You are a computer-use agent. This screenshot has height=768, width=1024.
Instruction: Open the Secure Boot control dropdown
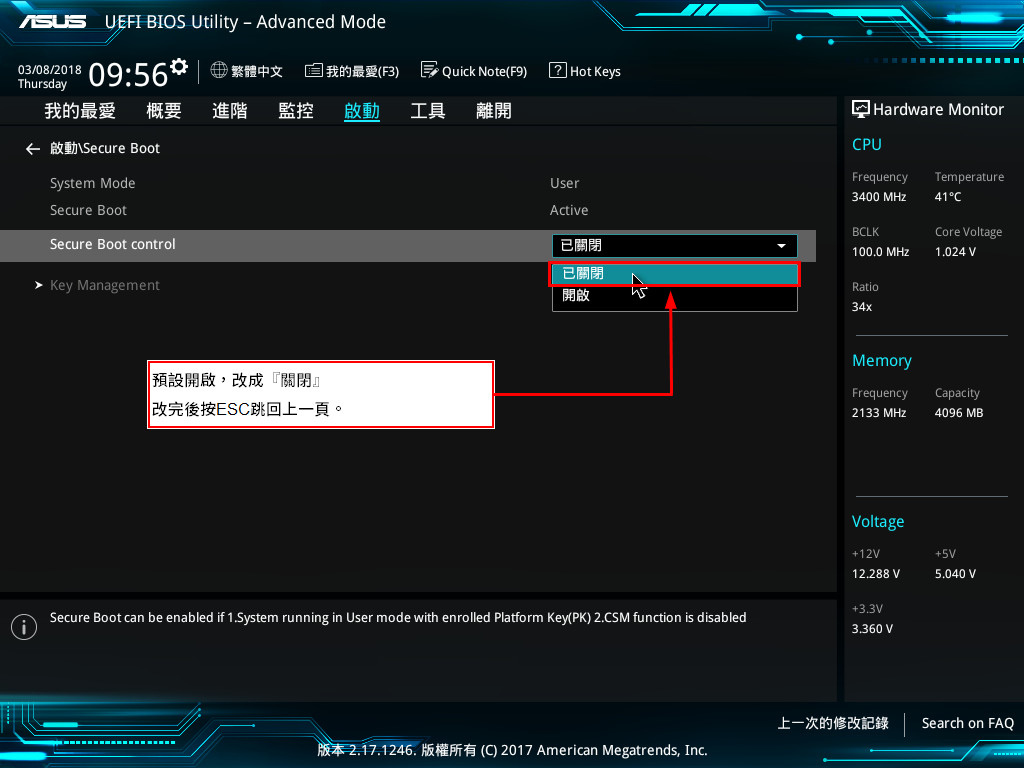point(675,246)
